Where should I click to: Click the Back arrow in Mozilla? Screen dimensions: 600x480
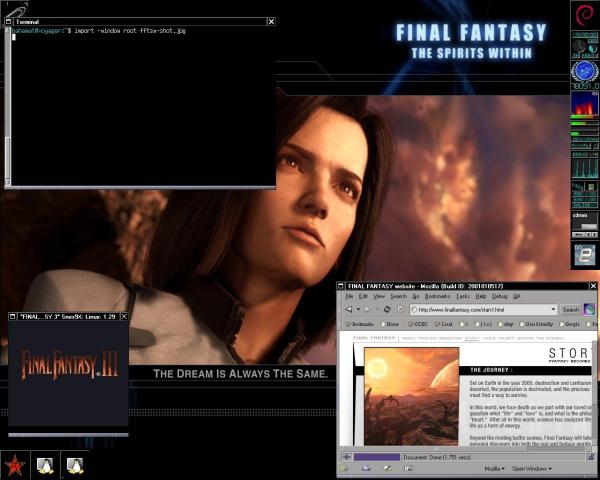349,309
